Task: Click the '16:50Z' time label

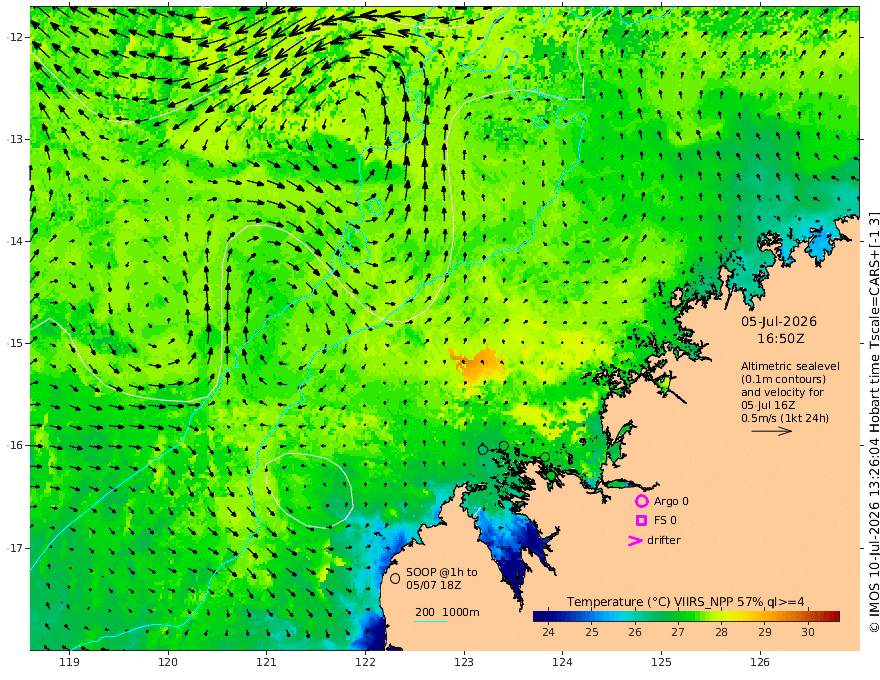Action: (781, 339)
